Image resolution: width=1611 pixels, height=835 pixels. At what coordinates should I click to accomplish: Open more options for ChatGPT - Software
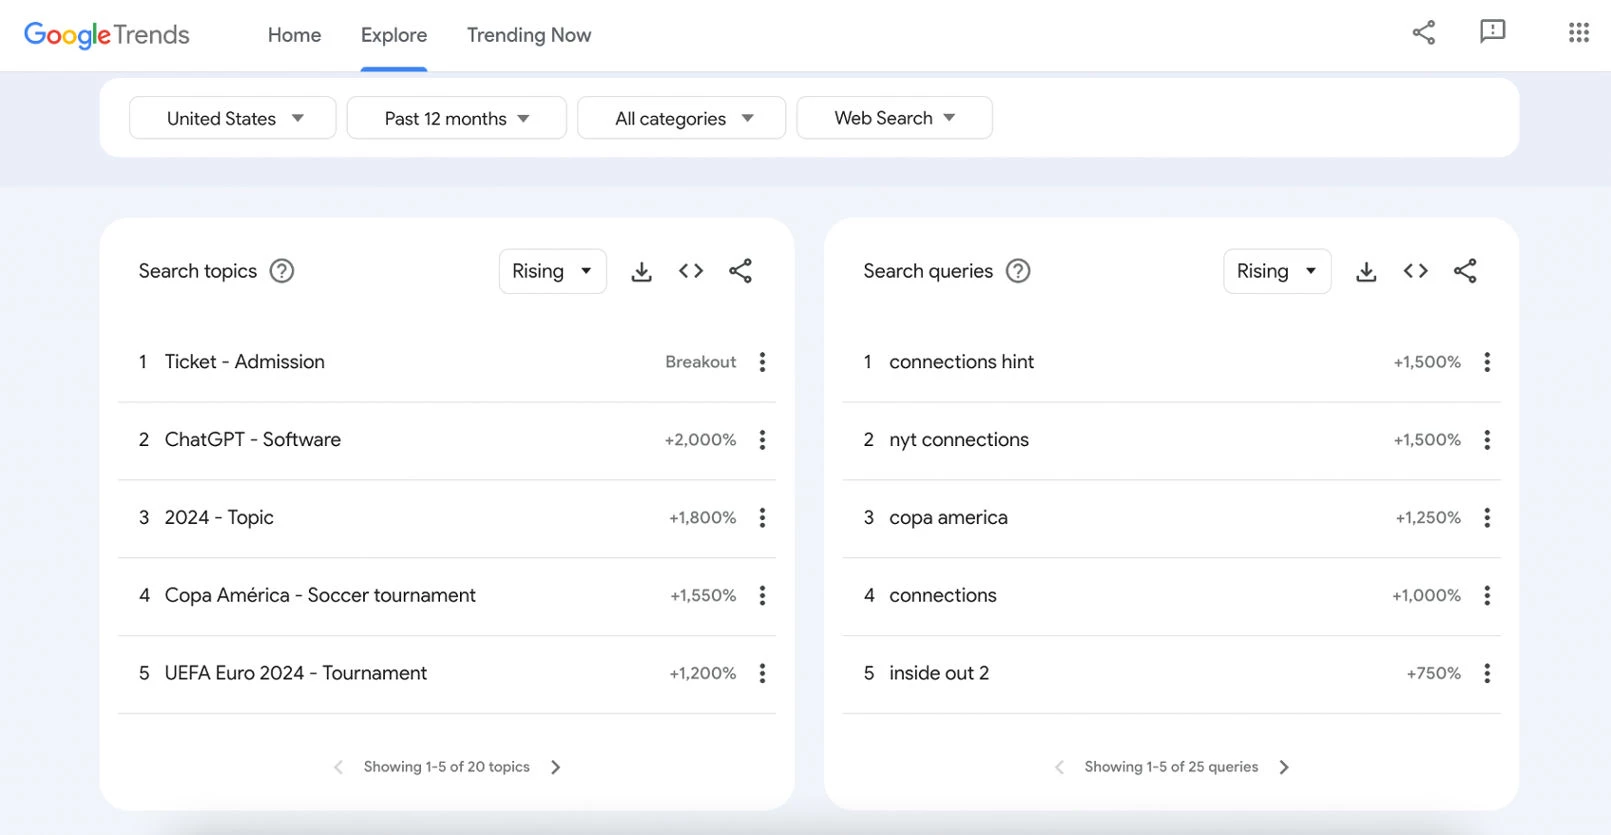(x=762, y=440)
